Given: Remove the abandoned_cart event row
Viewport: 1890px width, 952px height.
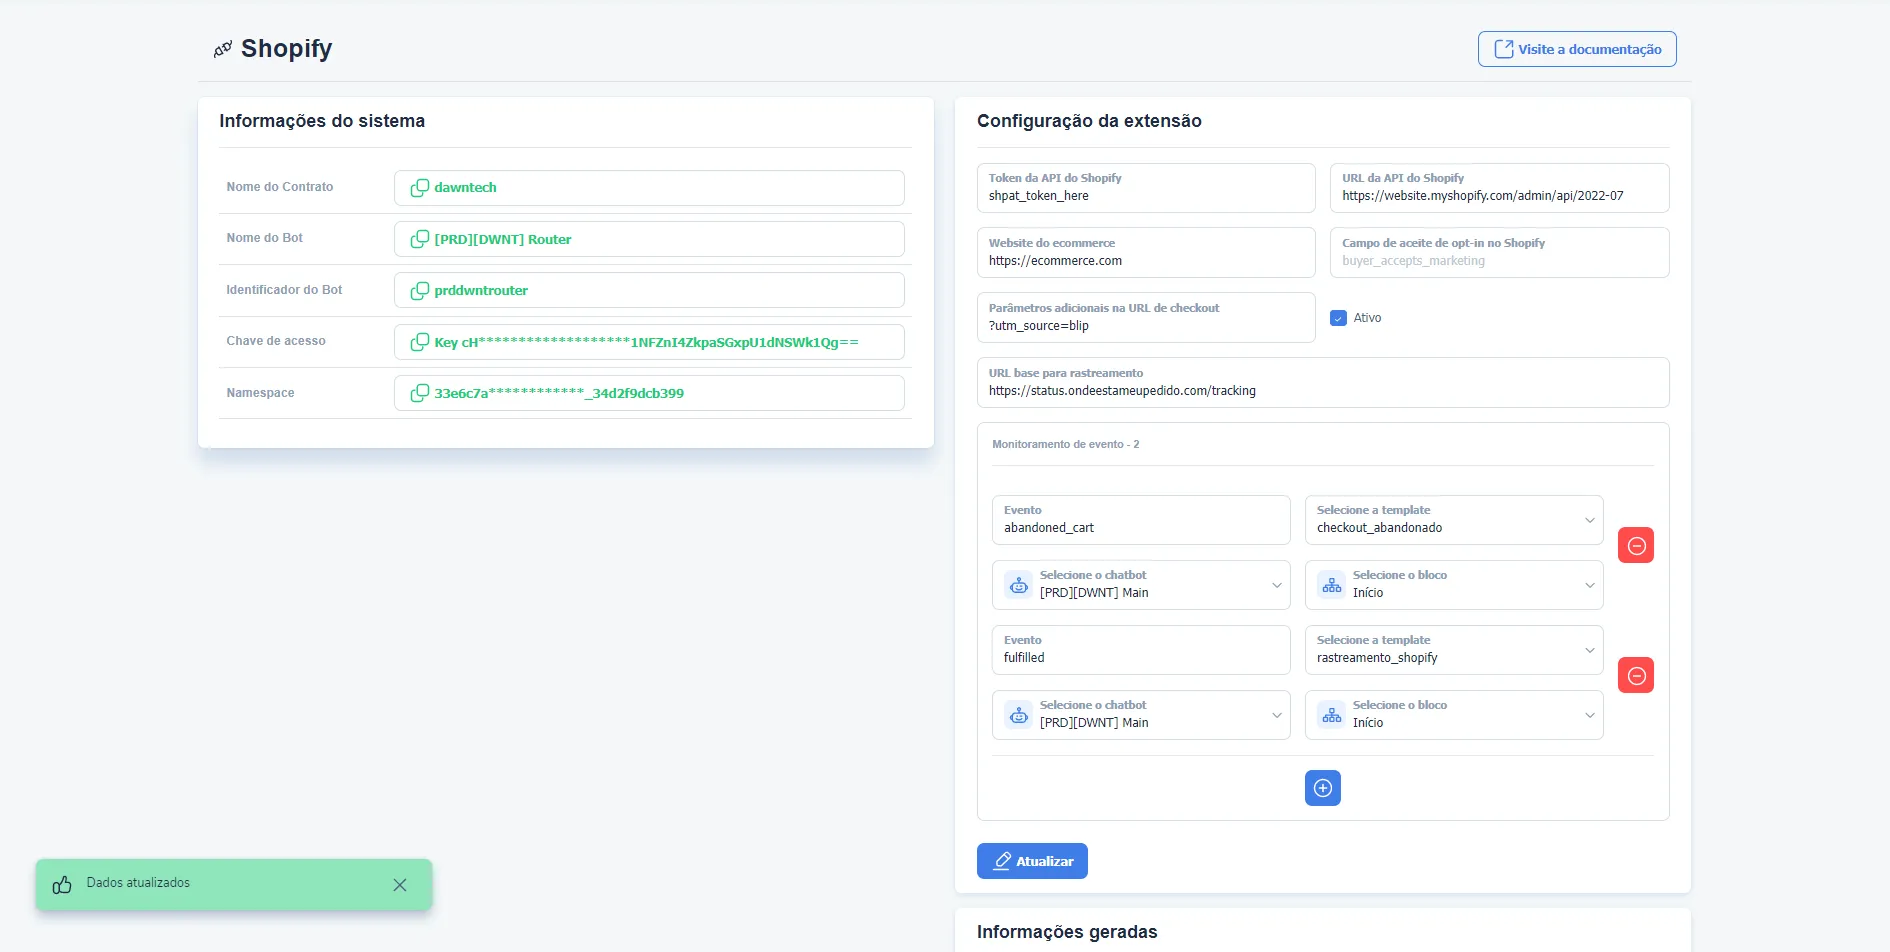Looking at the screenshot, I should (1636, 545).
